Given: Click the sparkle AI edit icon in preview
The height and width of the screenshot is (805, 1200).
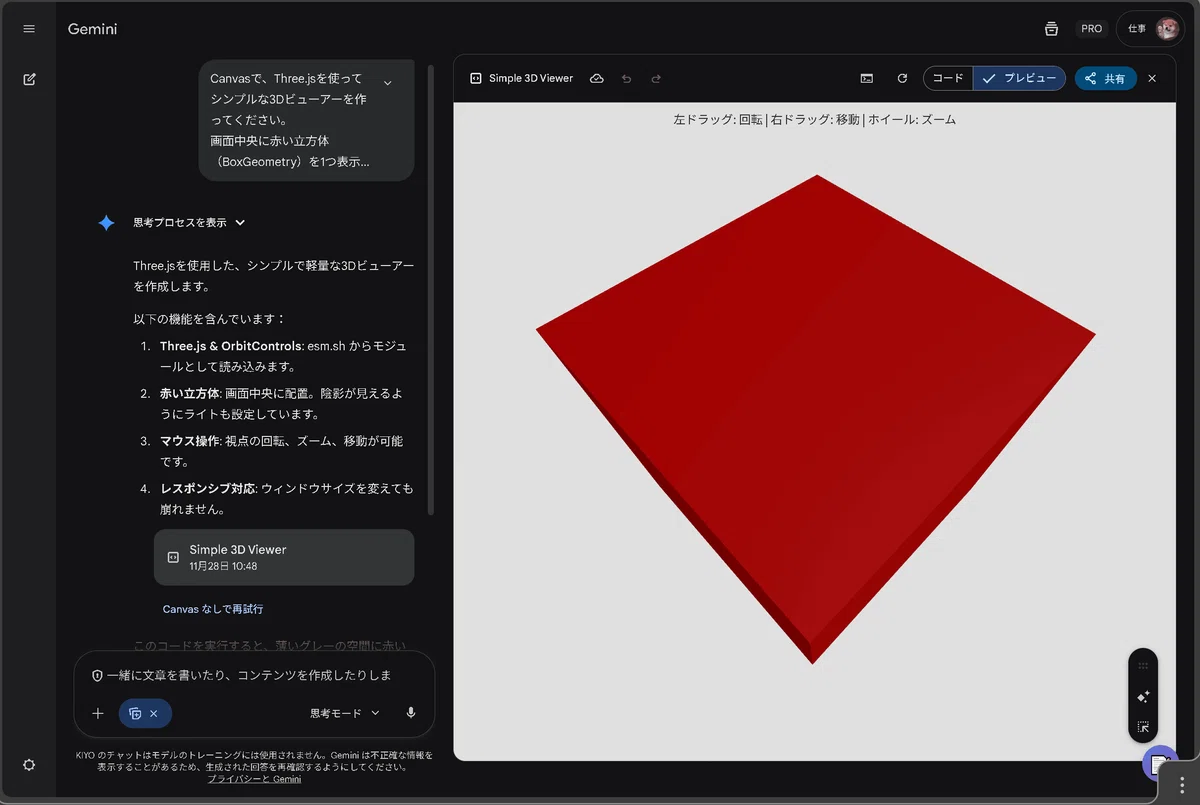Looking at the screenshot, I should click(1143, 697).
